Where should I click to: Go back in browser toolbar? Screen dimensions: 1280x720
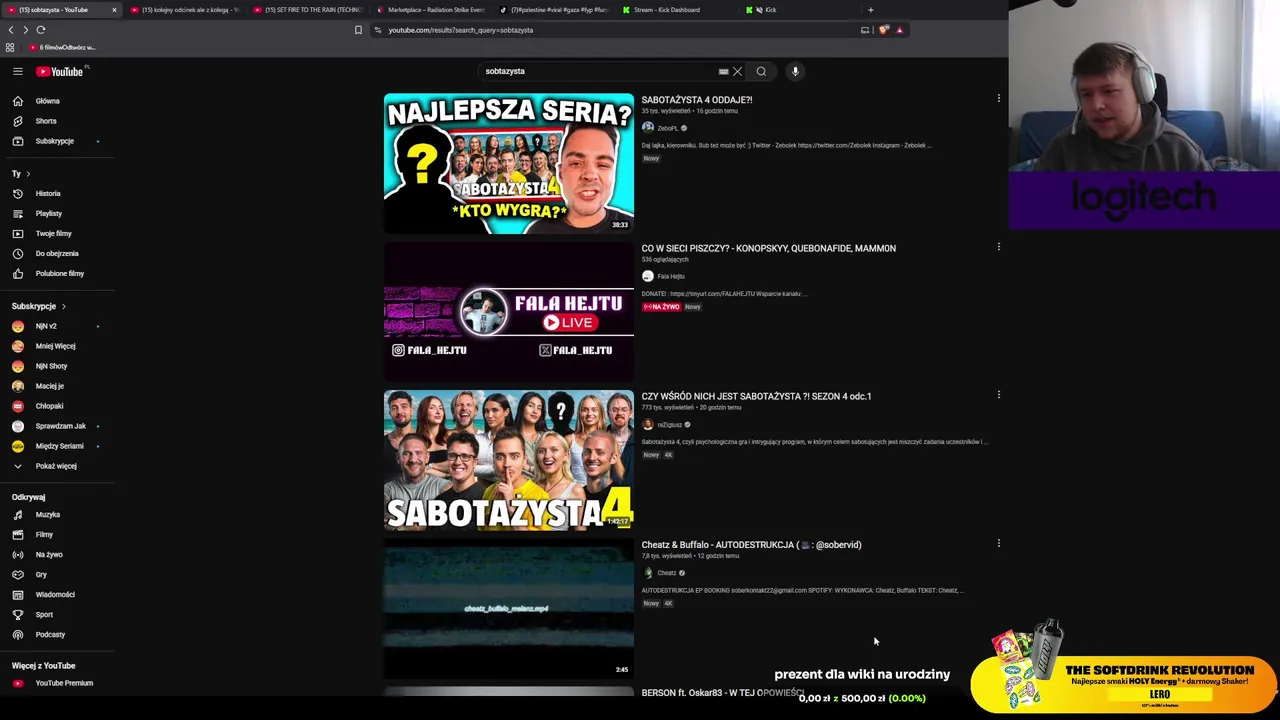pos(11,30)
